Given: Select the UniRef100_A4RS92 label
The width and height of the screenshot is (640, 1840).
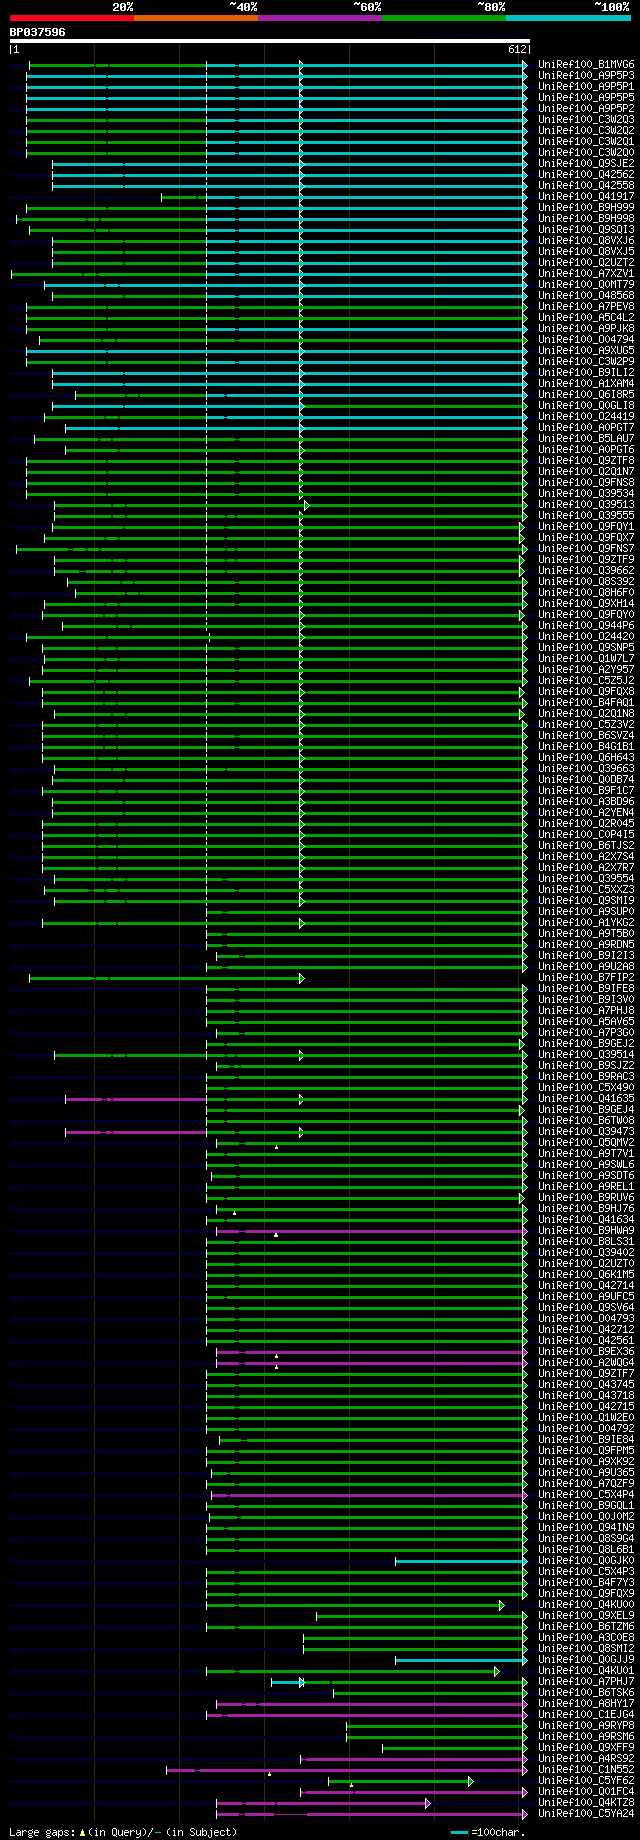Looking at the screenshot, I should coord(586,1758).
